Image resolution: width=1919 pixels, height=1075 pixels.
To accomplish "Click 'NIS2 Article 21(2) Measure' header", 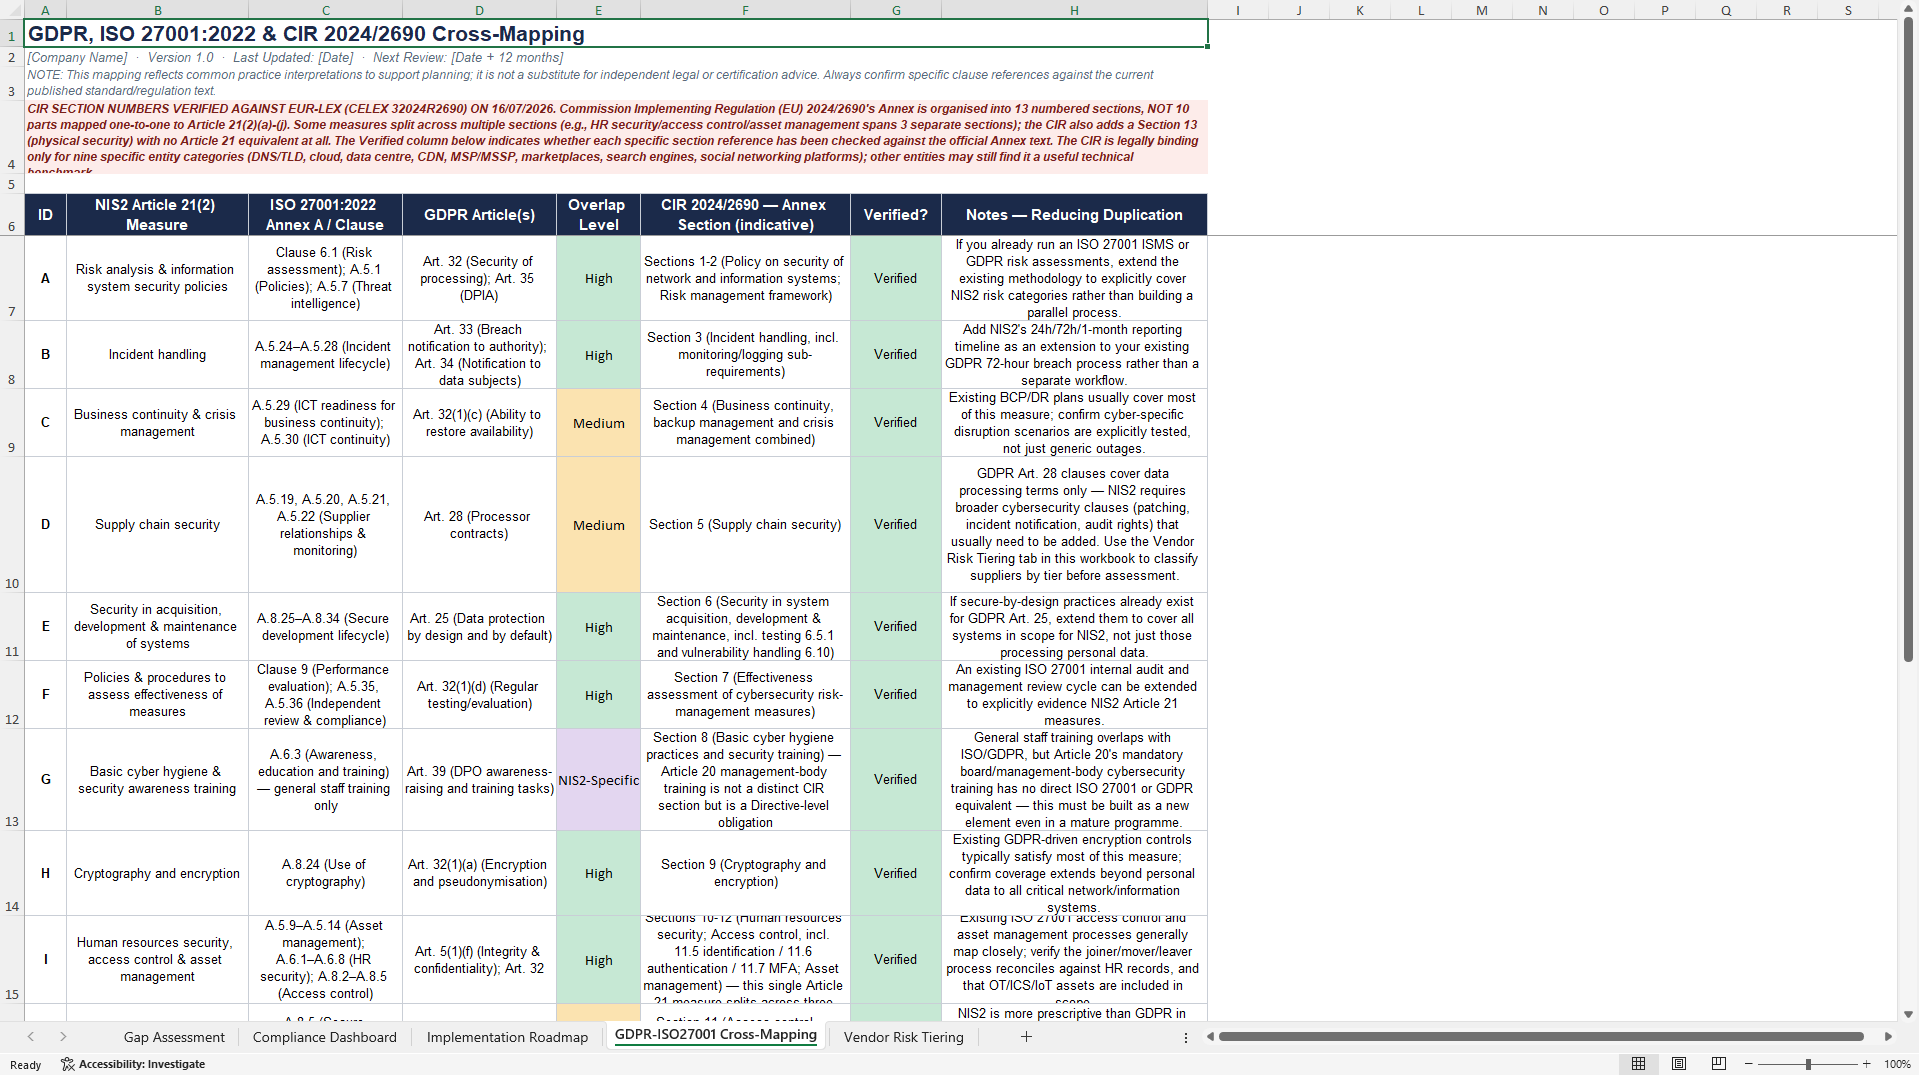I will tap(157, 215).
